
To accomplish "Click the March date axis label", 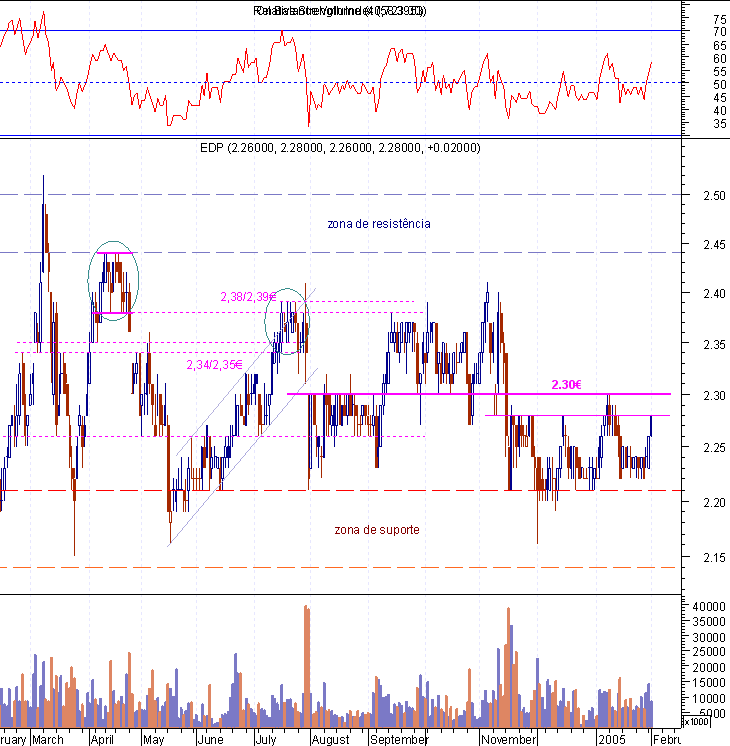I will tap(48, 739).
